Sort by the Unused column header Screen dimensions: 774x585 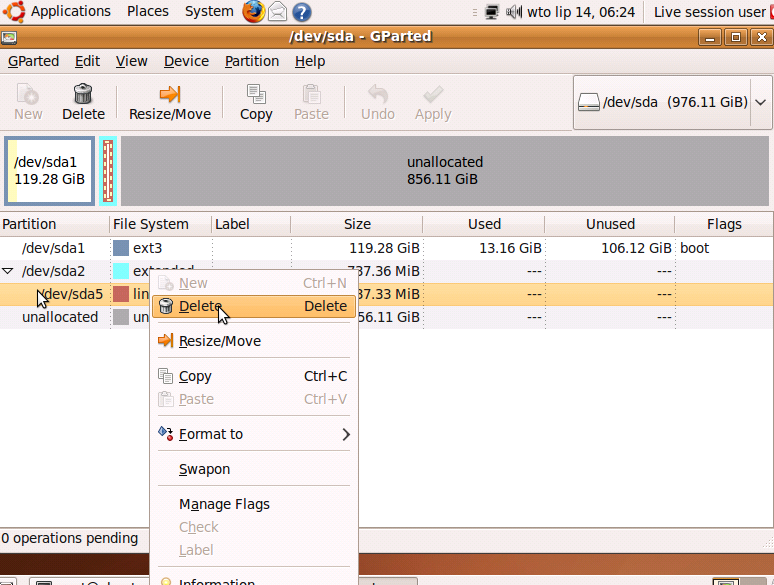pos(610,224)
